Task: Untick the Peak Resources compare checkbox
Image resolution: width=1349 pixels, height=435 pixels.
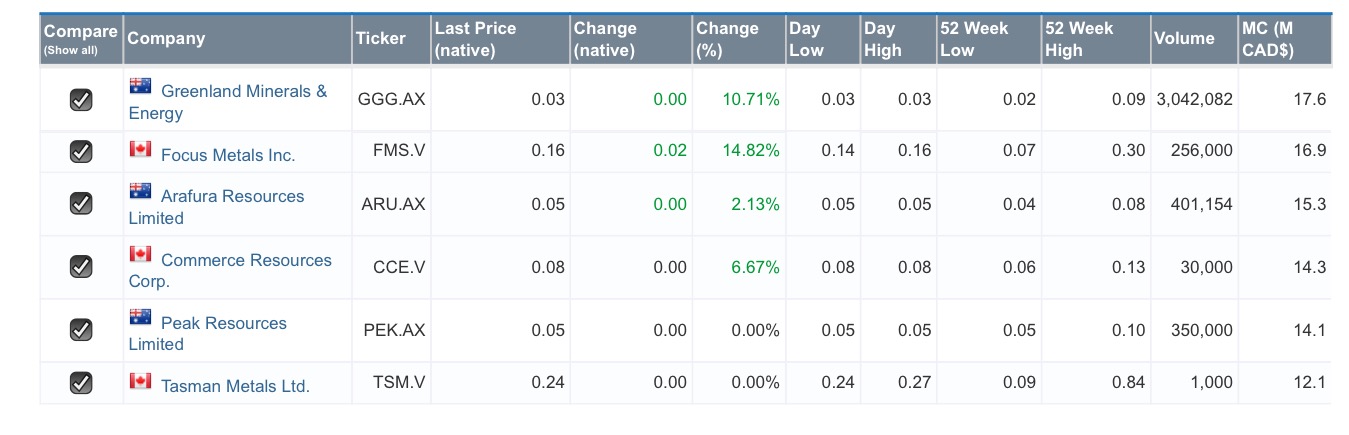Action: (81, 330)
